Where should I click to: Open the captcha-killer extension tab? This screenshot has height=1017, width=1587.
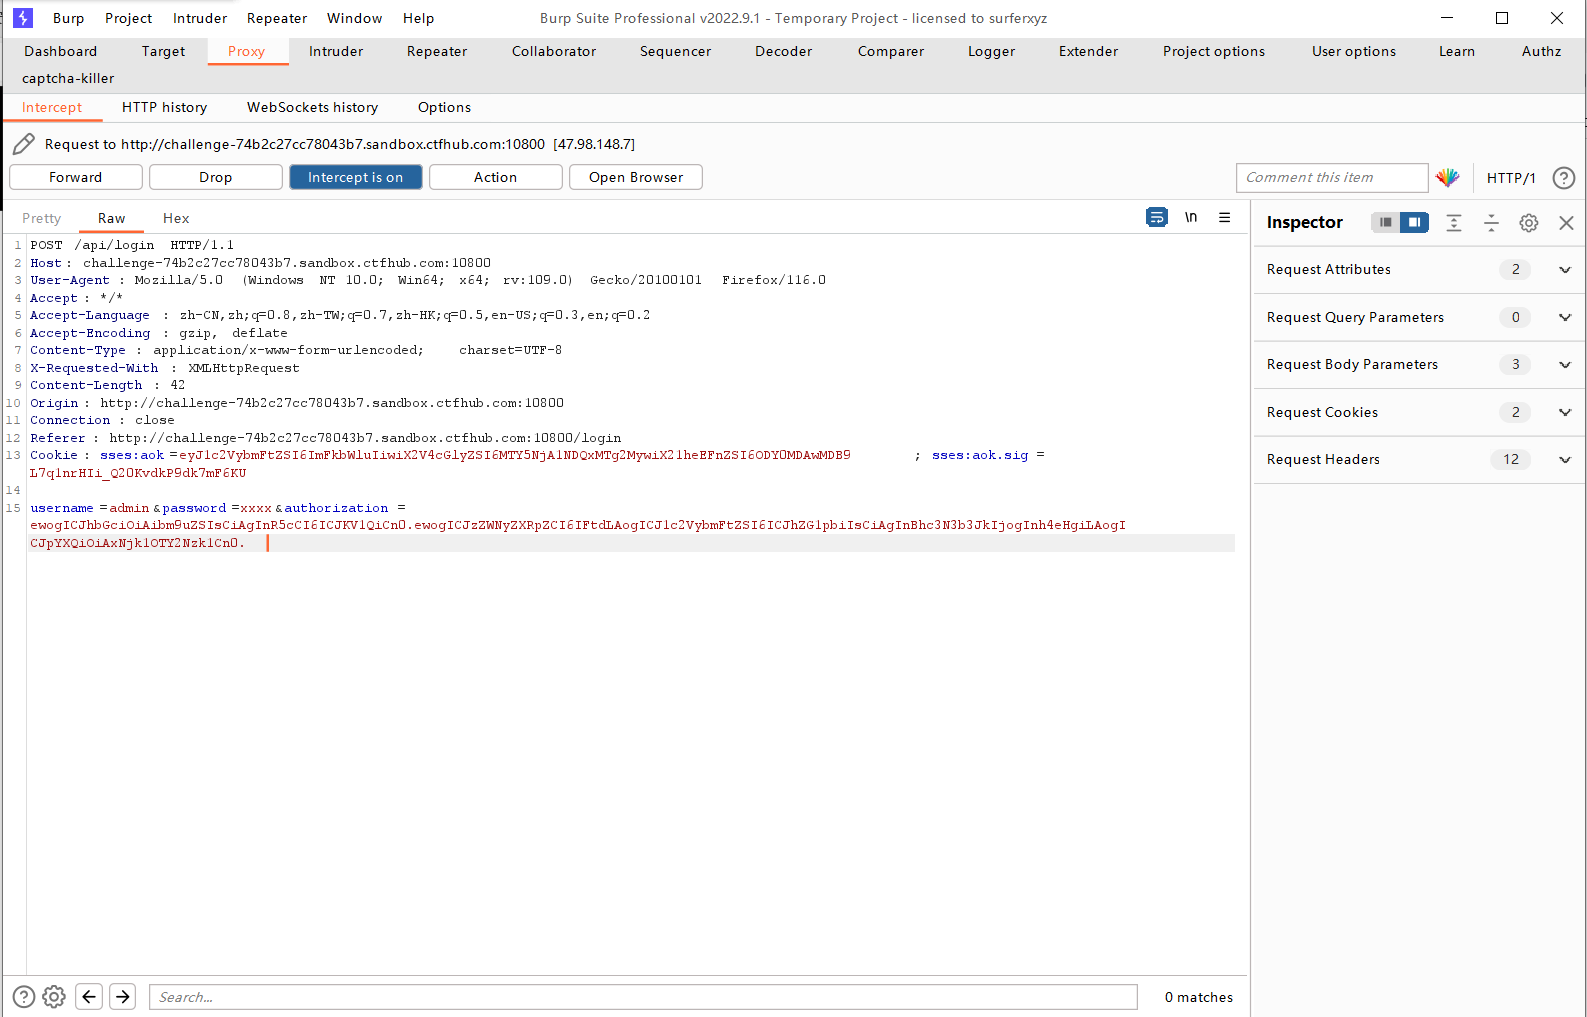[68, 78]
